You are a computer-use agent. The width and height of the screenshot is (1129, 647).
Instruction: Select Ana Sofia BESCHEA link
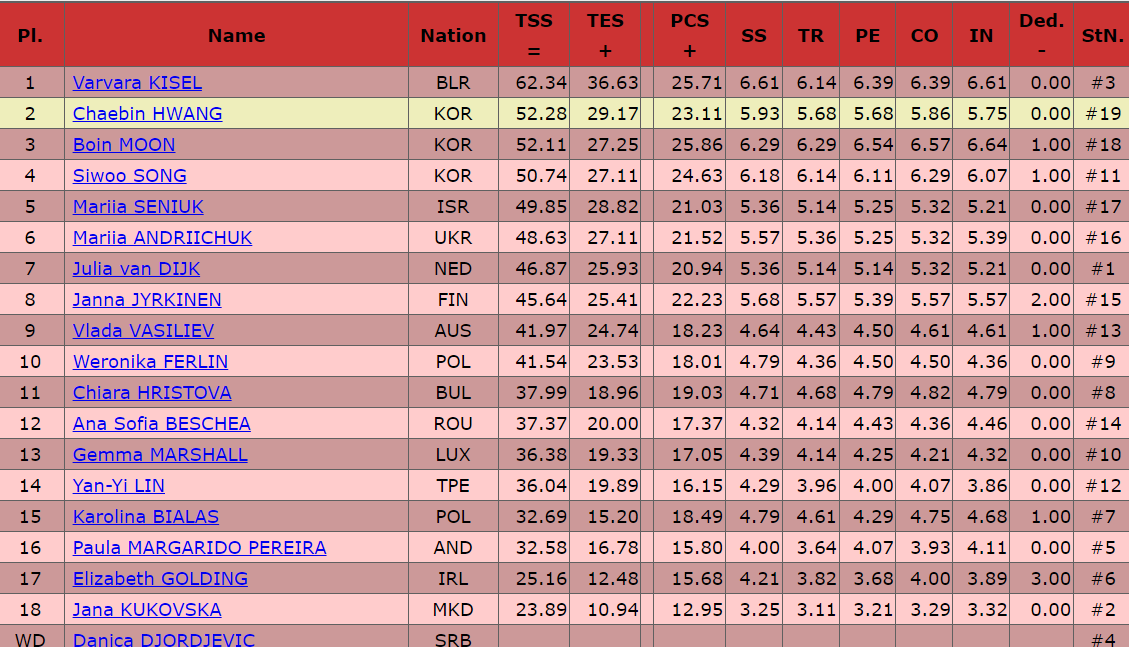click(161, 424)
